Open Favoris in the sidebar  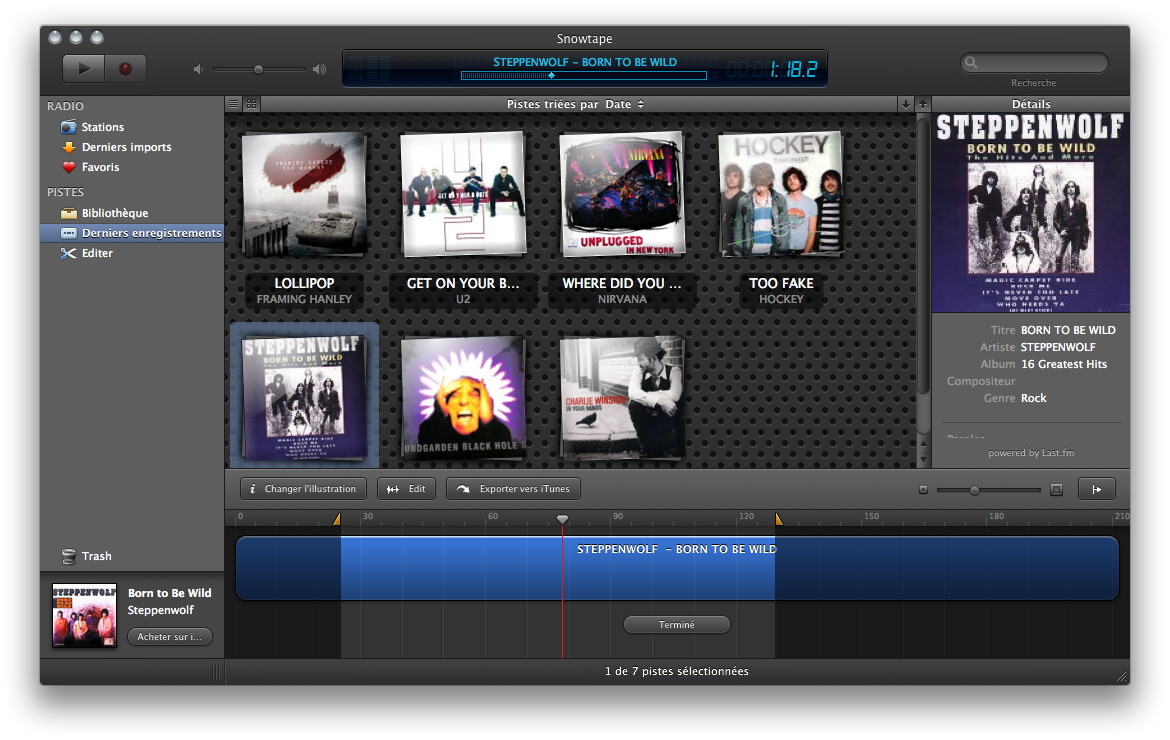click(101, 167)
